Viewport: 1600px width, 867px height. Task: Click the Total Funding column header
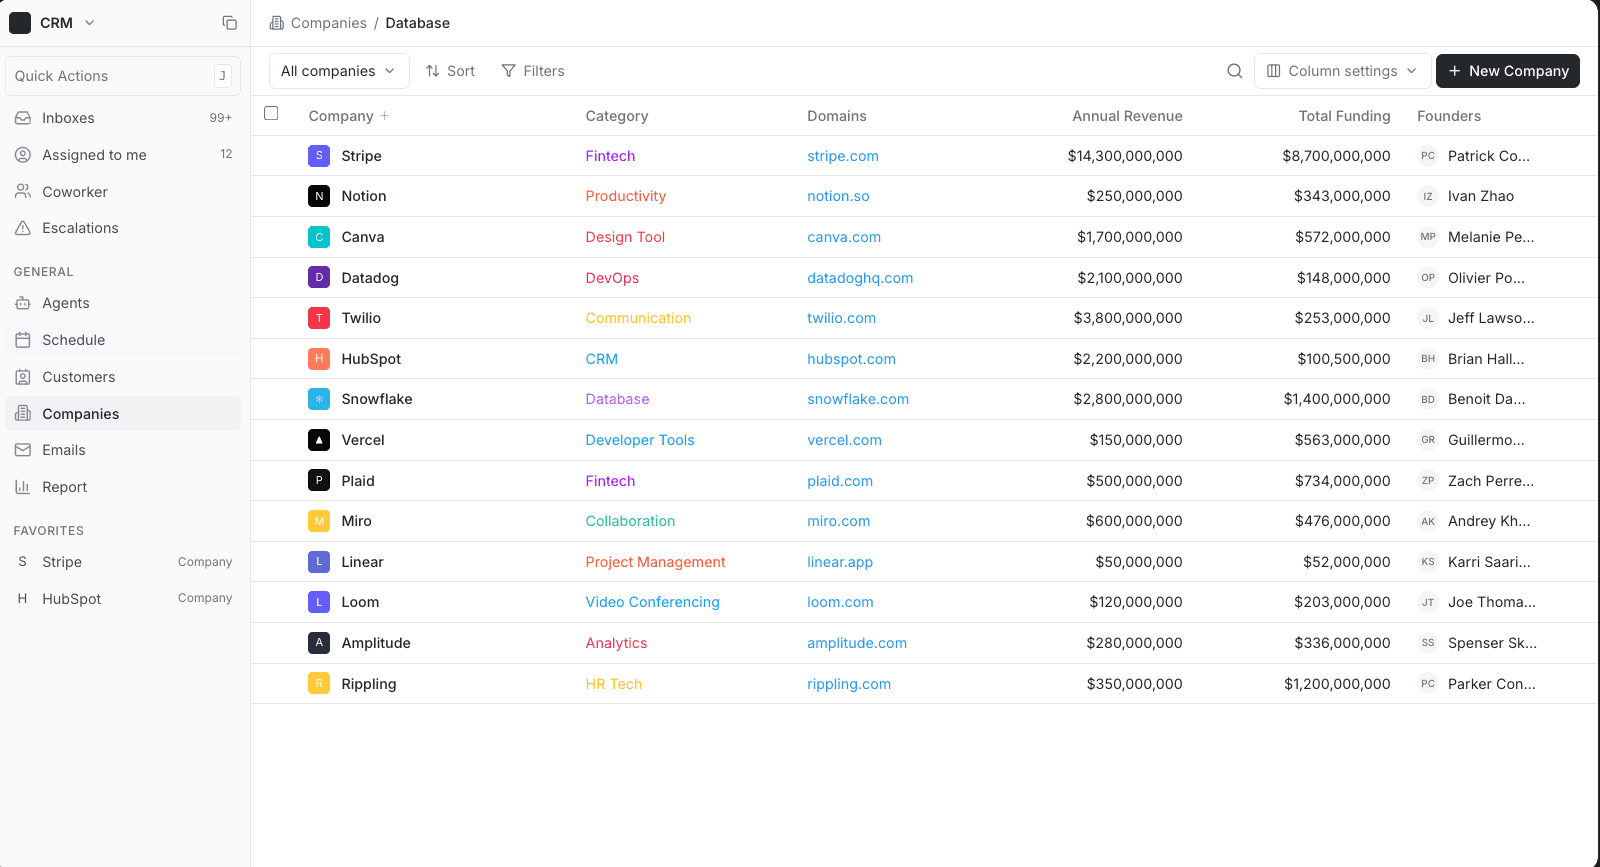1344,116
